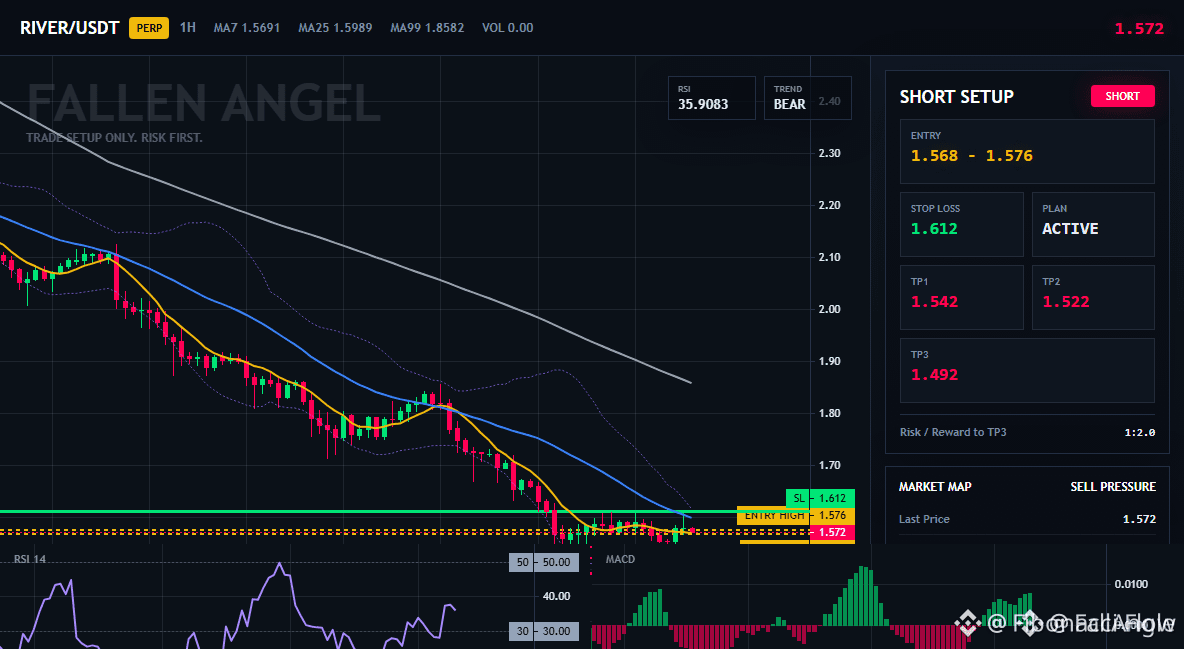Click the VOL 0.00 label
The image size is (1184, 649).
coord(507,28)
